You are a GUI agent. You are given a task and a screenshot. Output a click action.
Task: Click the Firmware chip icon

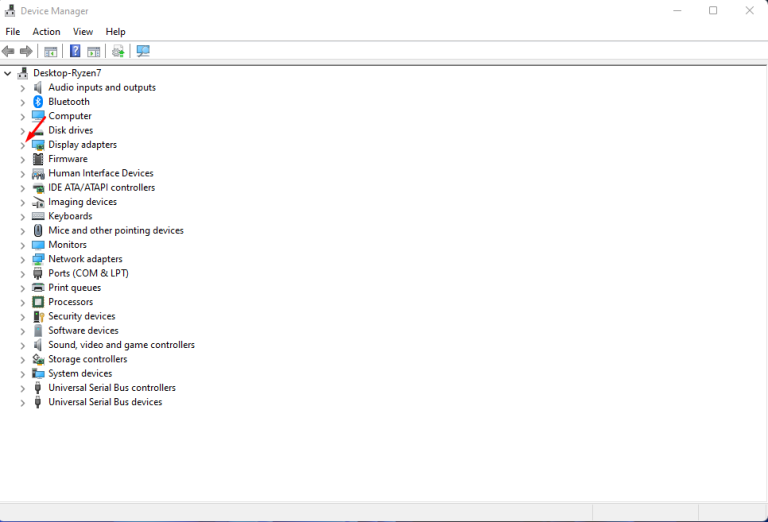click(38, 159)
